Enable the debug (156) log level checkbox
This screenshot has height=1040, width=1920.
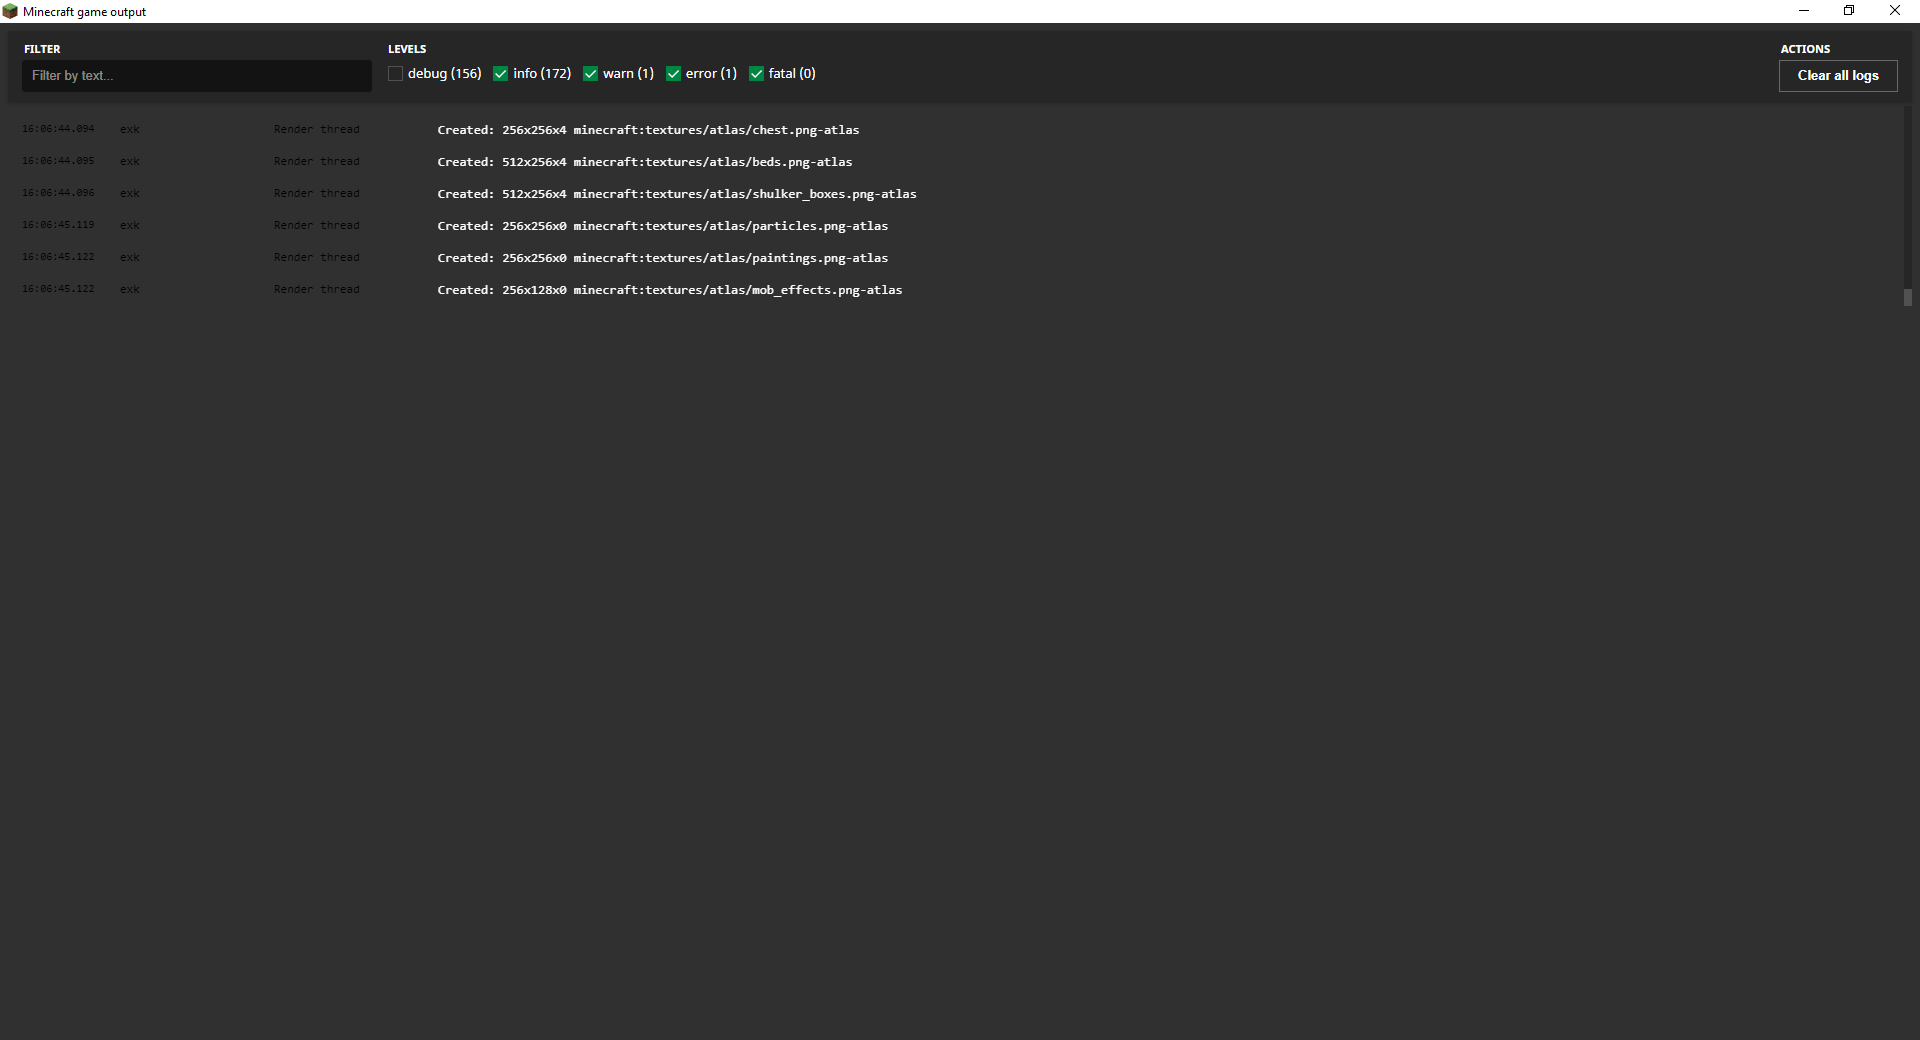pos(395,74)
